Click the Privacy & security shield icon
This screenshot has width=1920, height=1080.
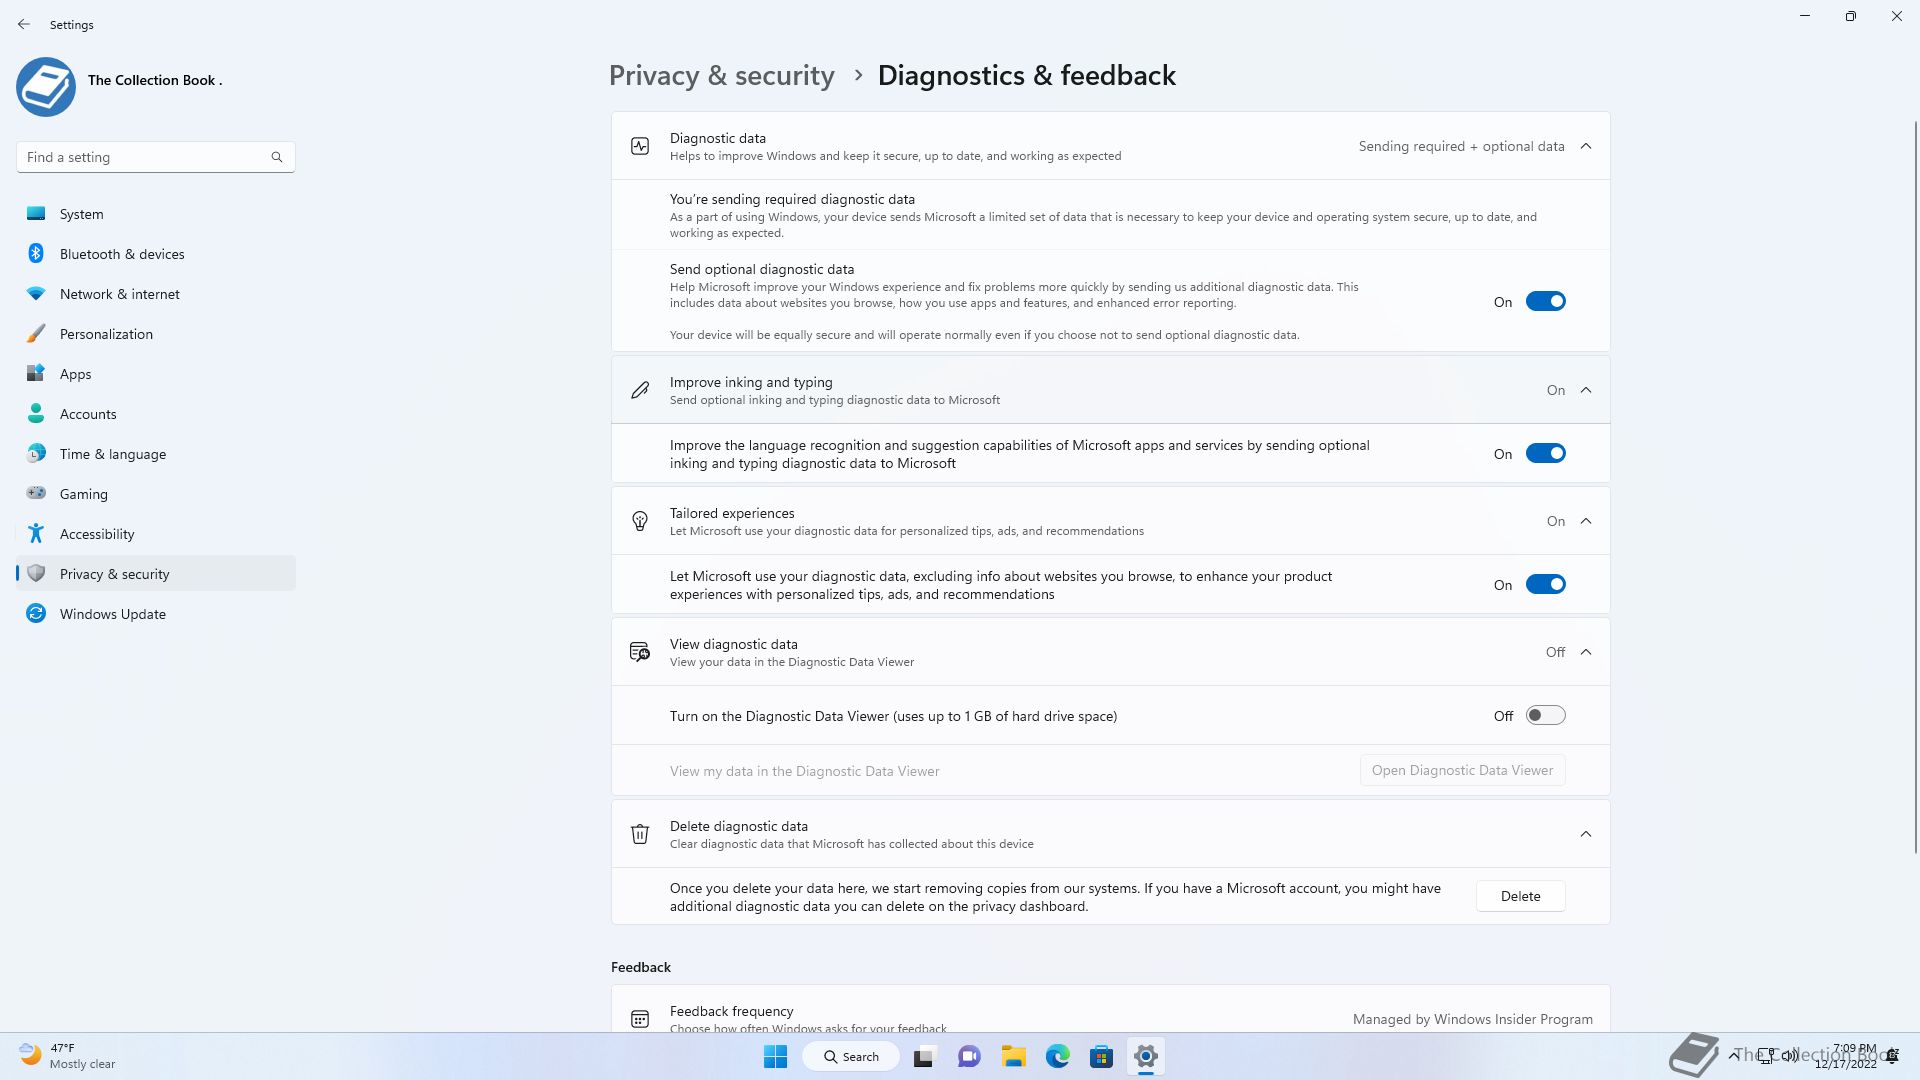(36, 573)
